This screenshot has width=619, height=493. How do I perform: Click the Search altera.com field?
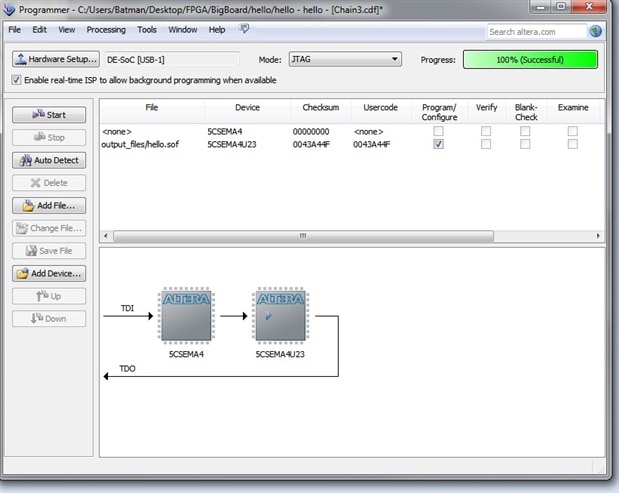(x=536, y=32)
